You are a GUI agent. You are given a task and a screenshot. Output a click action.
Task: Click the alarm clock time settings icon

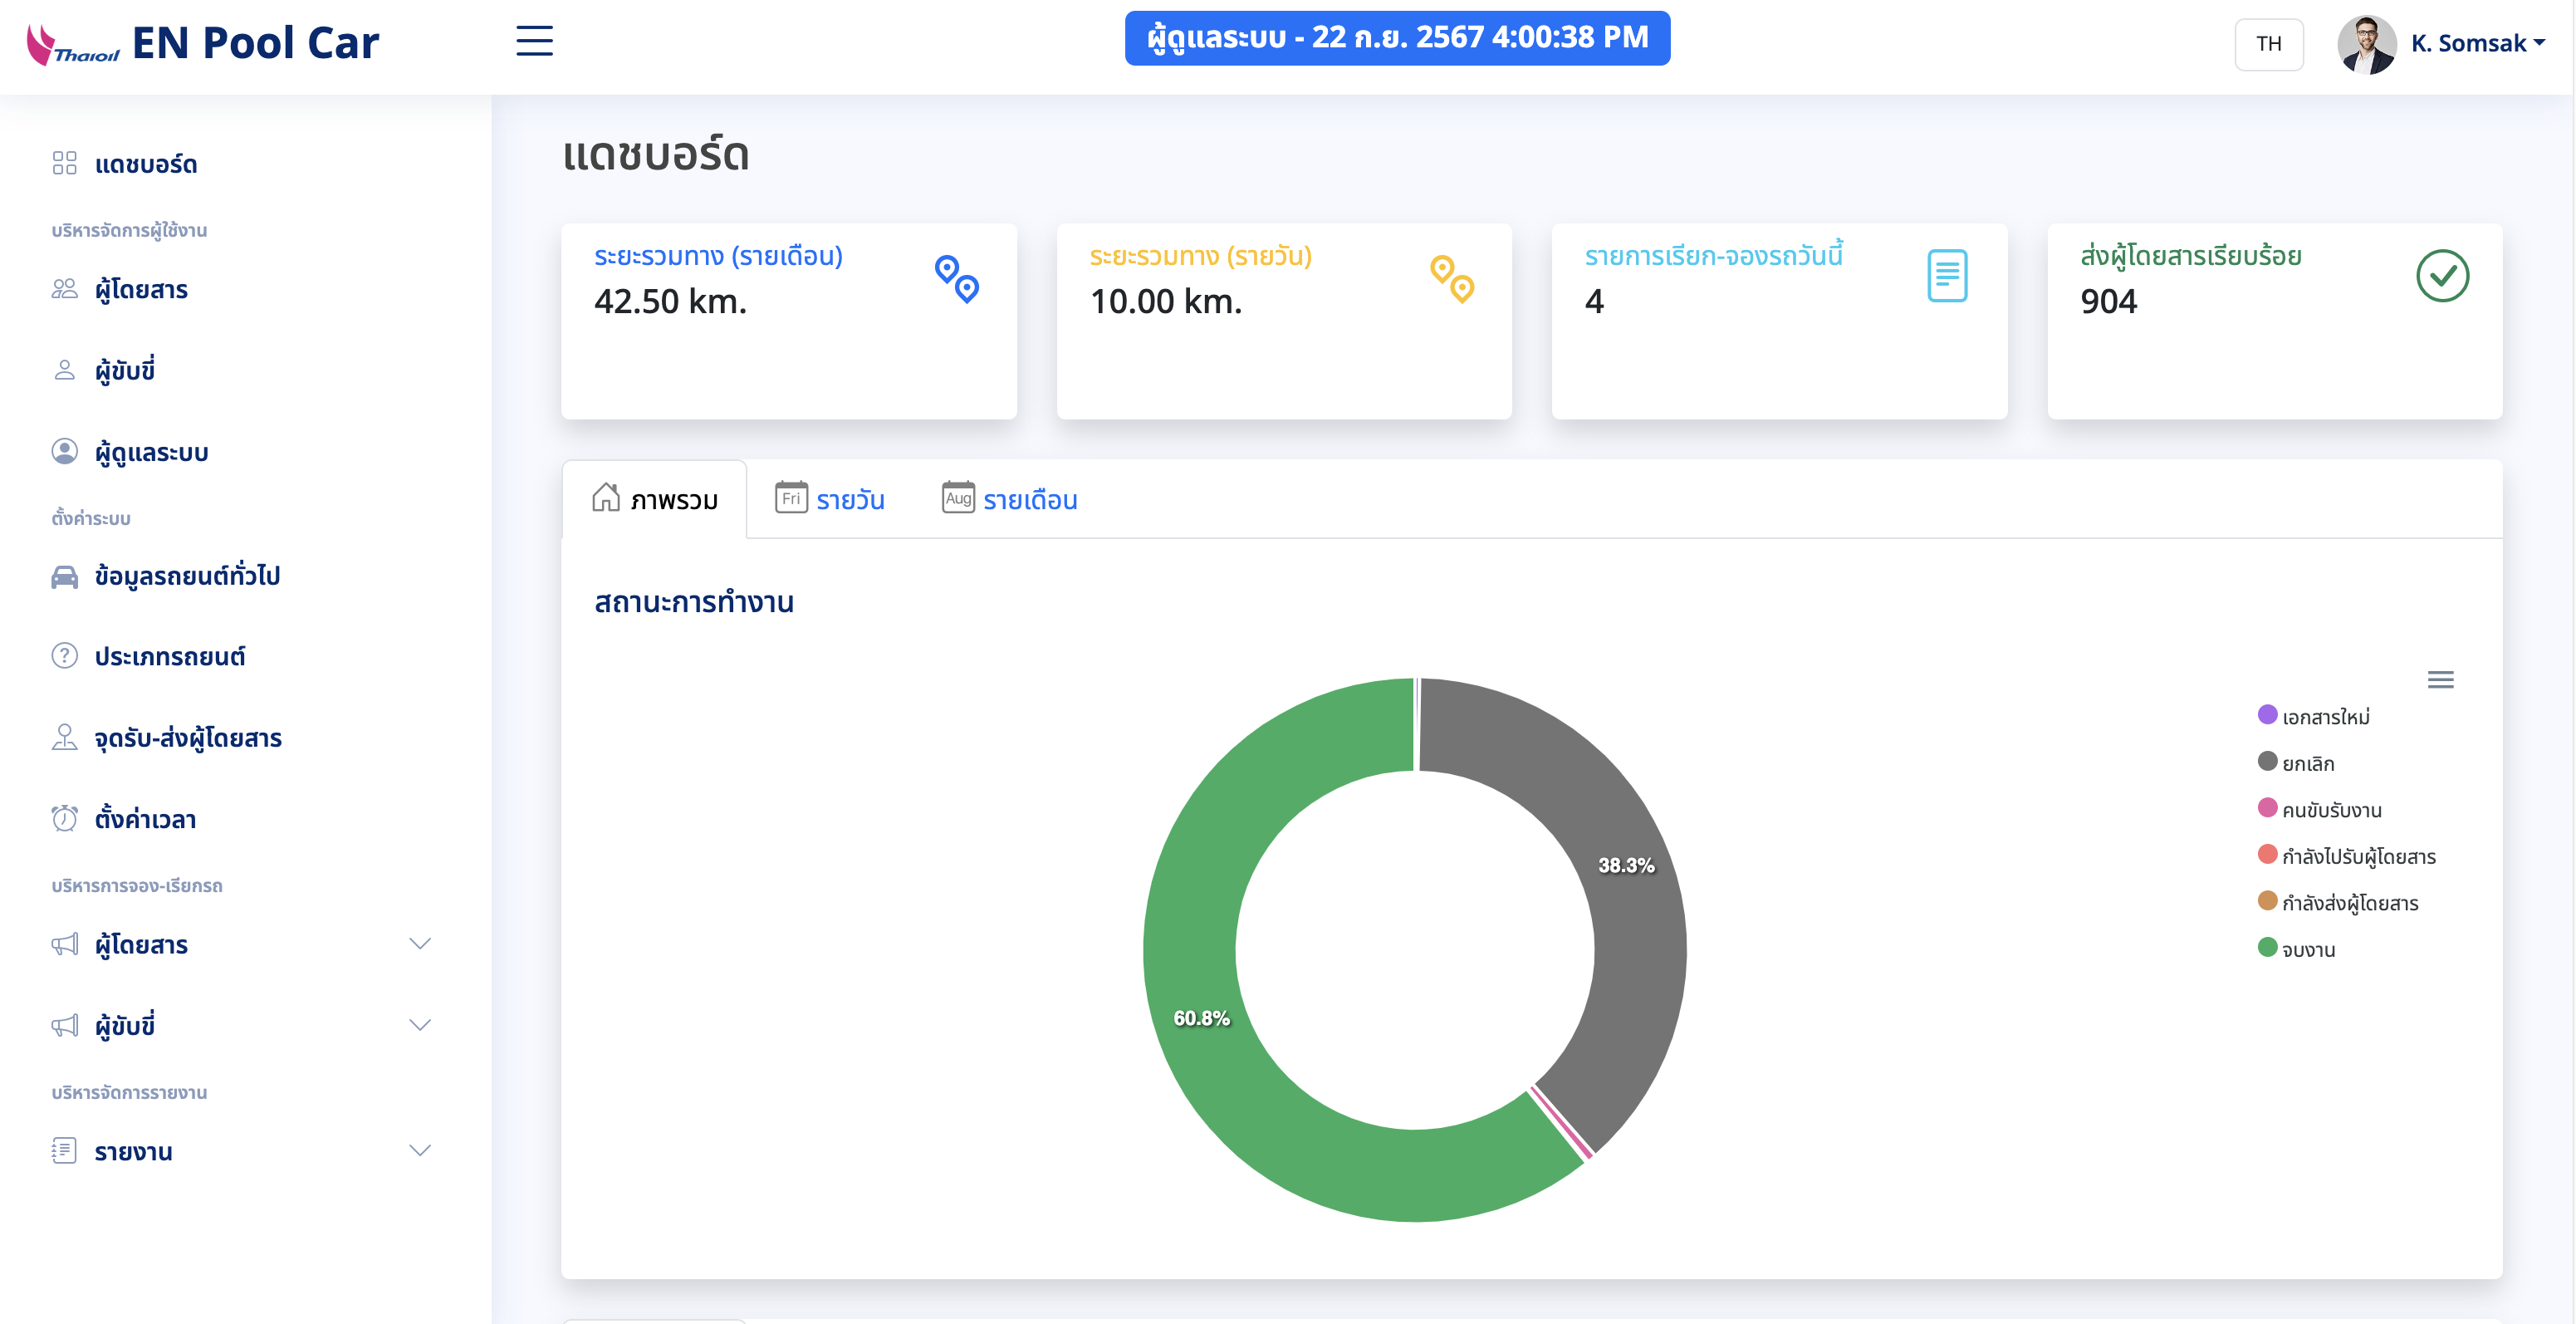tap(64, 819)
